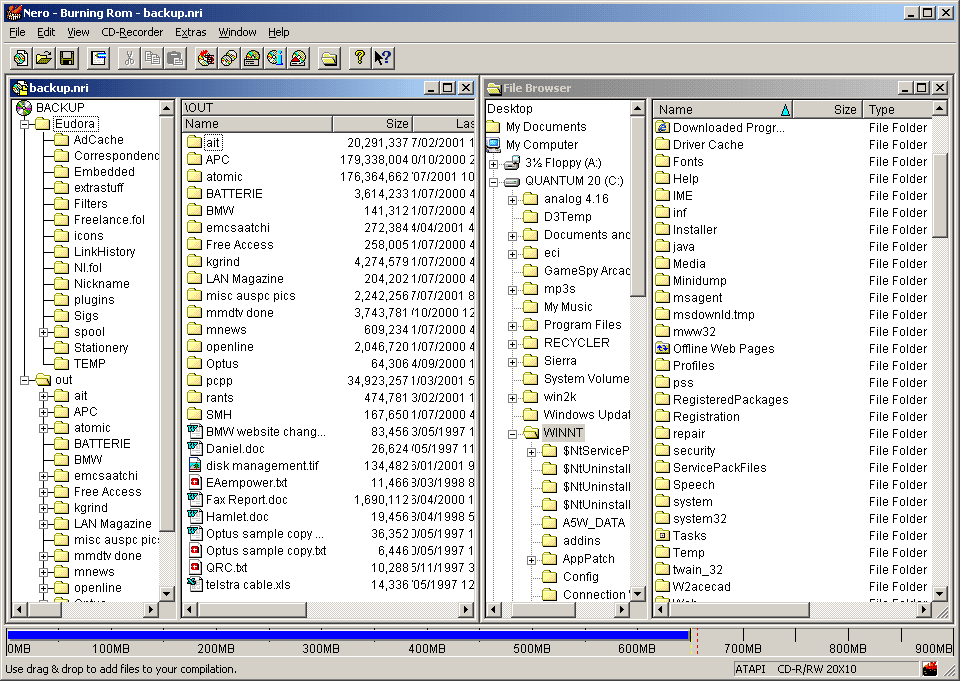Click the Erase rewritable disc icon
Viewport: 960px width, 681px height.
pos(298,58)
